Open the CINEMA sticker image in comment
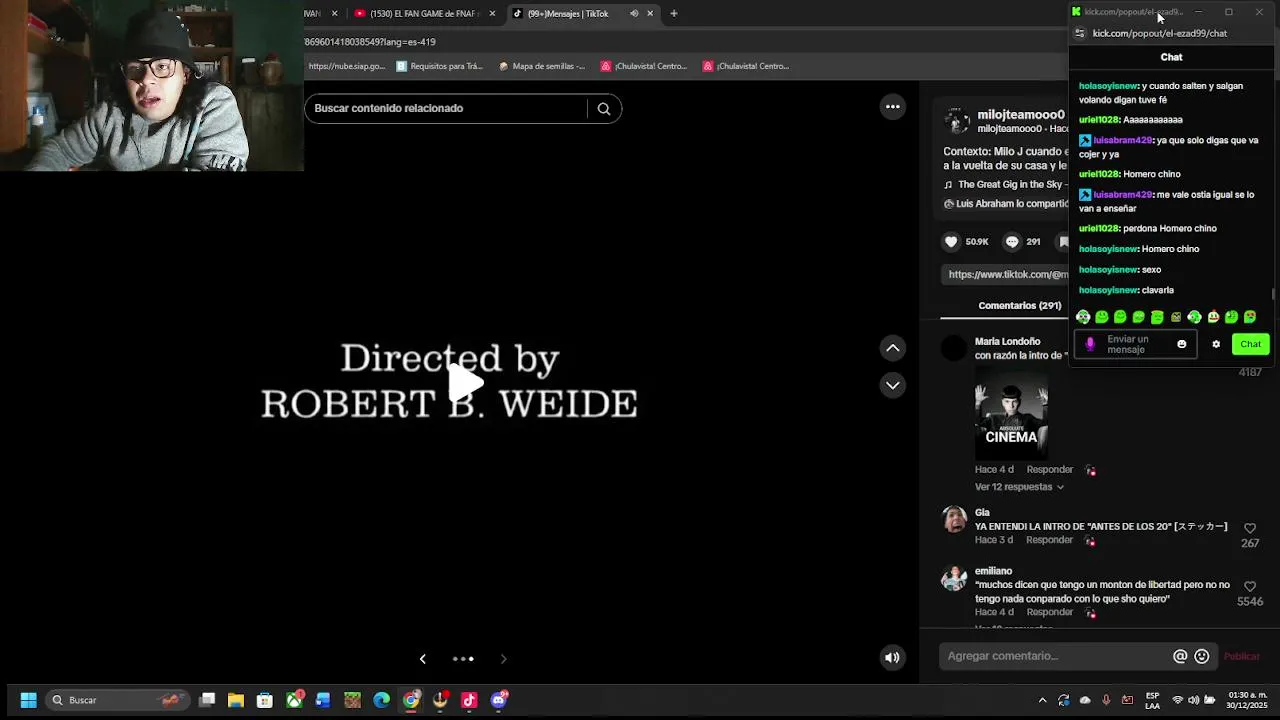The image size is (1280, 720). click(x=1011, y=415)
